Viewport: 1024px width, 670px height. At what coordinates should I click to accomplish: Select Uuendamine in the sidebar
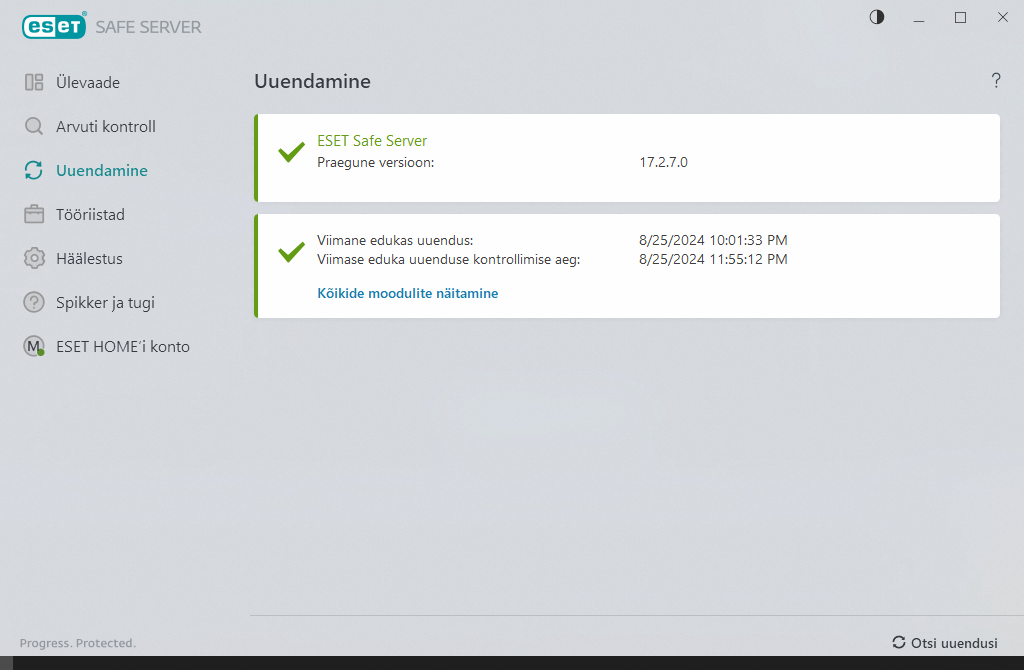102,170
